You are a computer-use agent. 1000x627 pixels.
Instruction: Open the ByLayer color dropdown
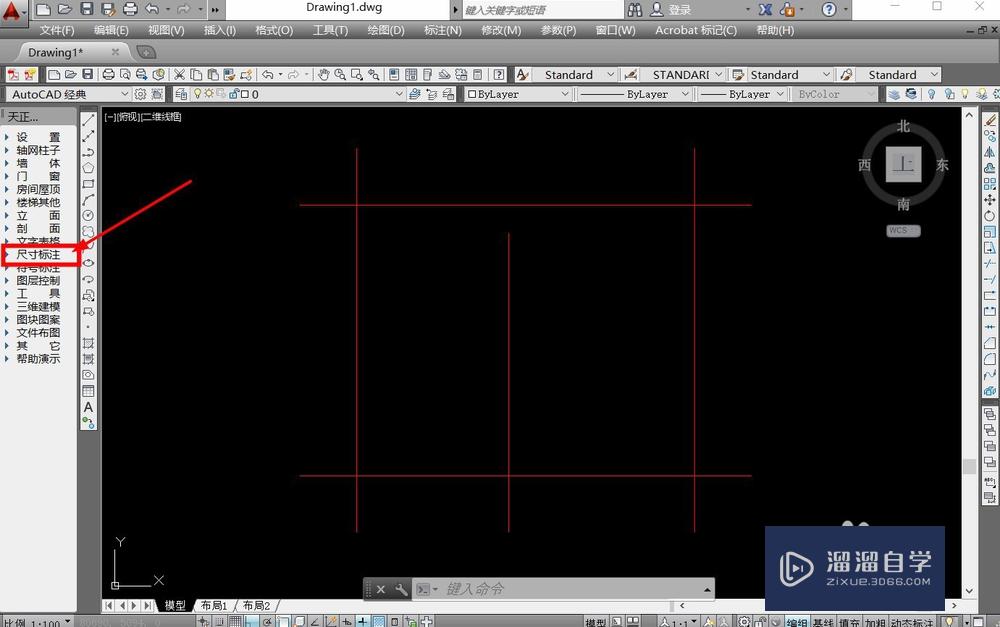517,94
